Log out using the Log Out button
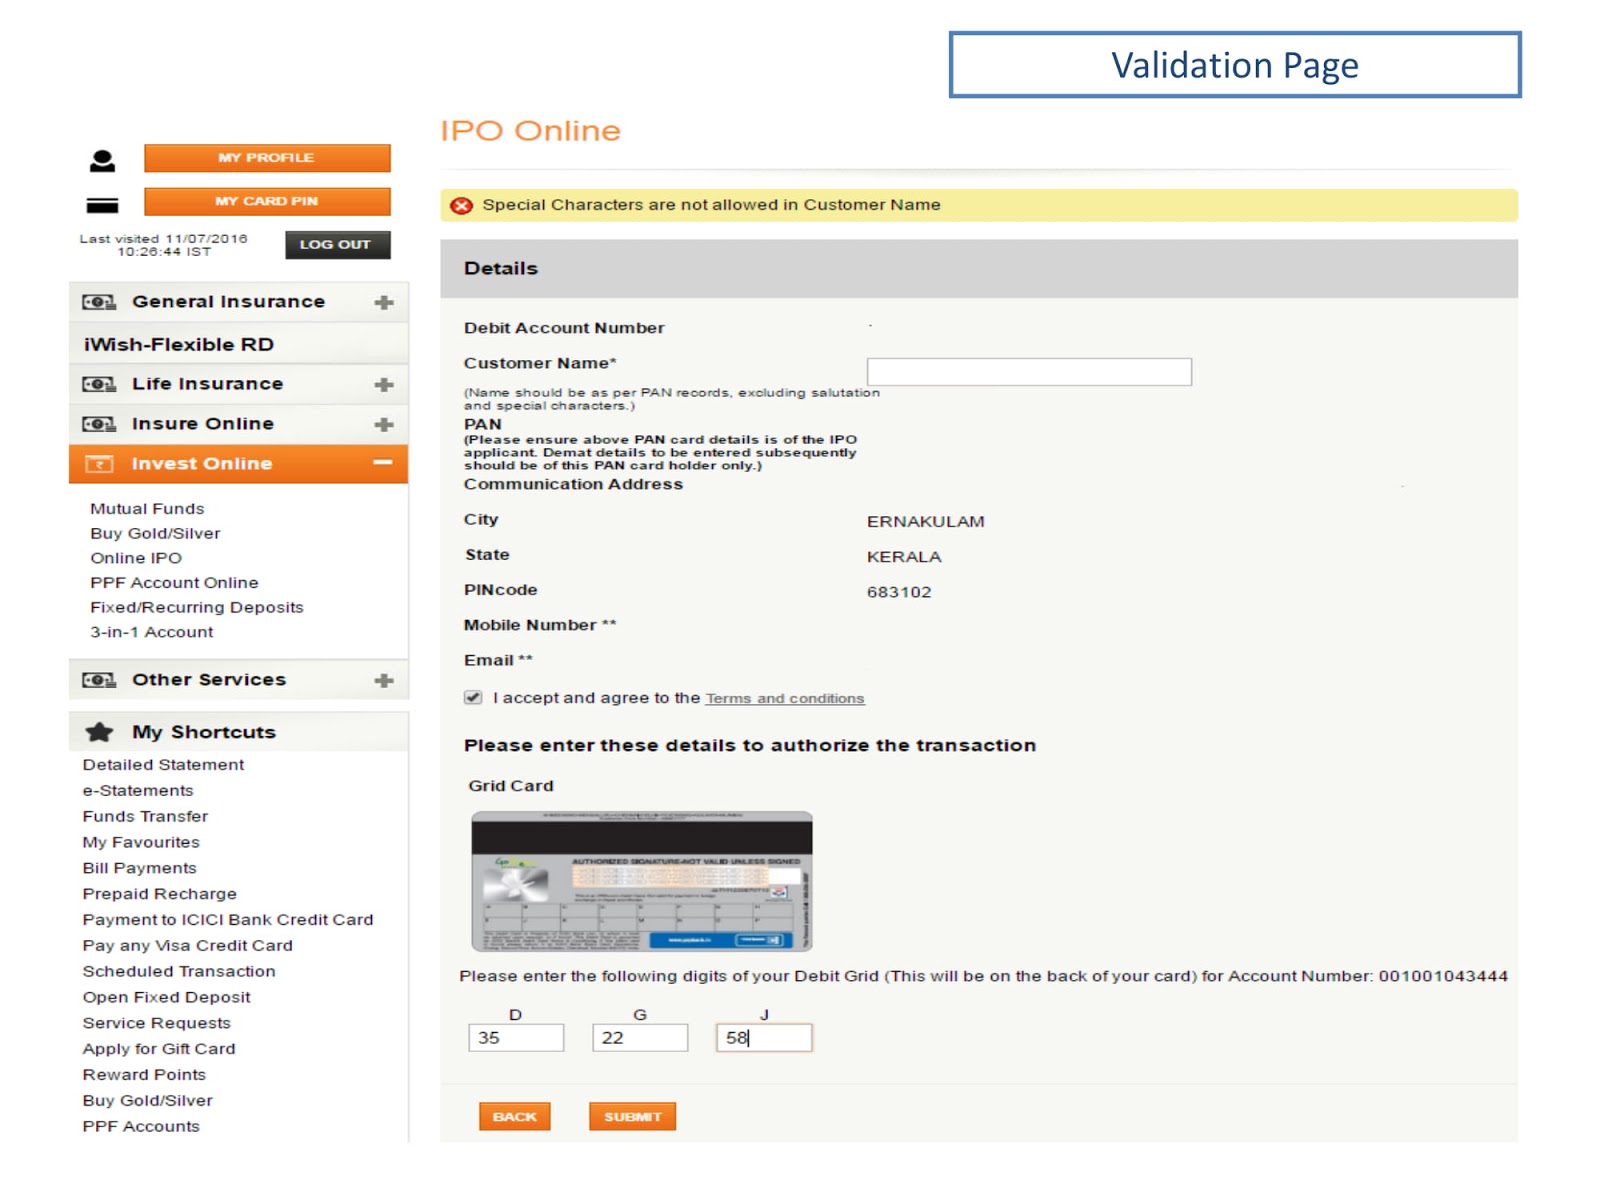Image resolution: width=1600 pixels, height=1200 pixels. pyautogui.click(x=337, y=245)
